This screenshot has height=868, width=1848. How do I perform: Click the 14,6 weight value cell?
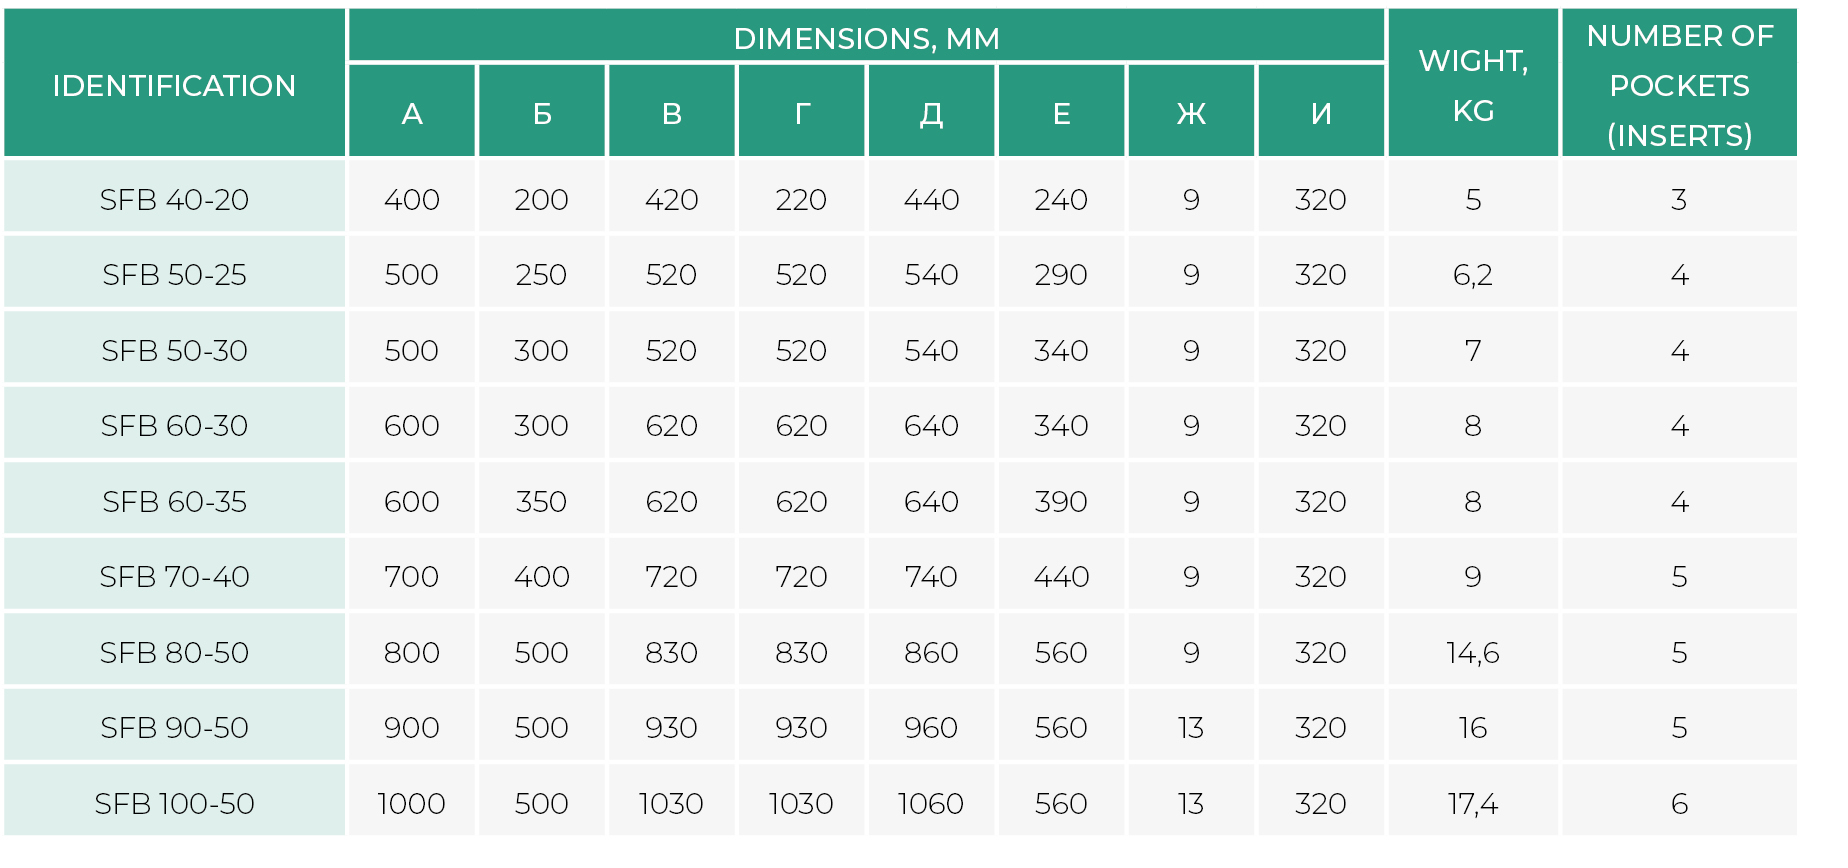point(1473,652)
